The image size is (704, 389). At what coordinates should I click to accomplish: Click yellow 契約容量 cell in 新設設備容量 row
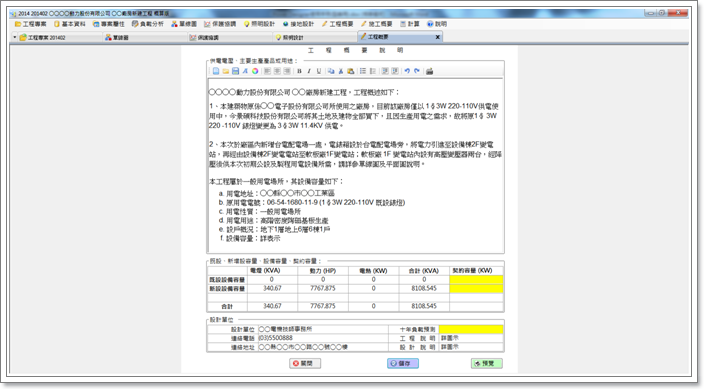[476, 288]
